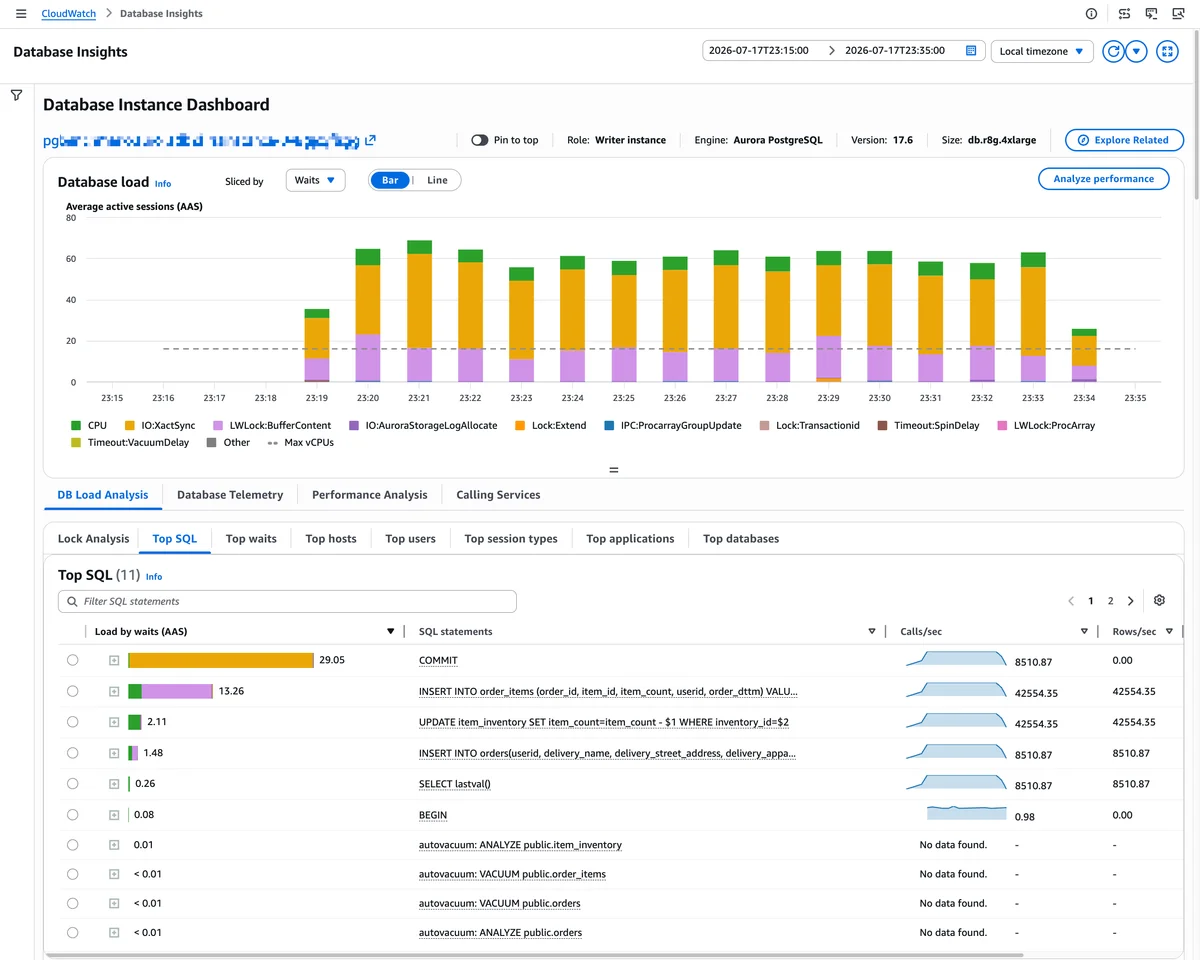Image resolution: width=1200 pixels, height=960 pixels.
Task: Open the calendar date picker icon
Action: coord(971,50)
